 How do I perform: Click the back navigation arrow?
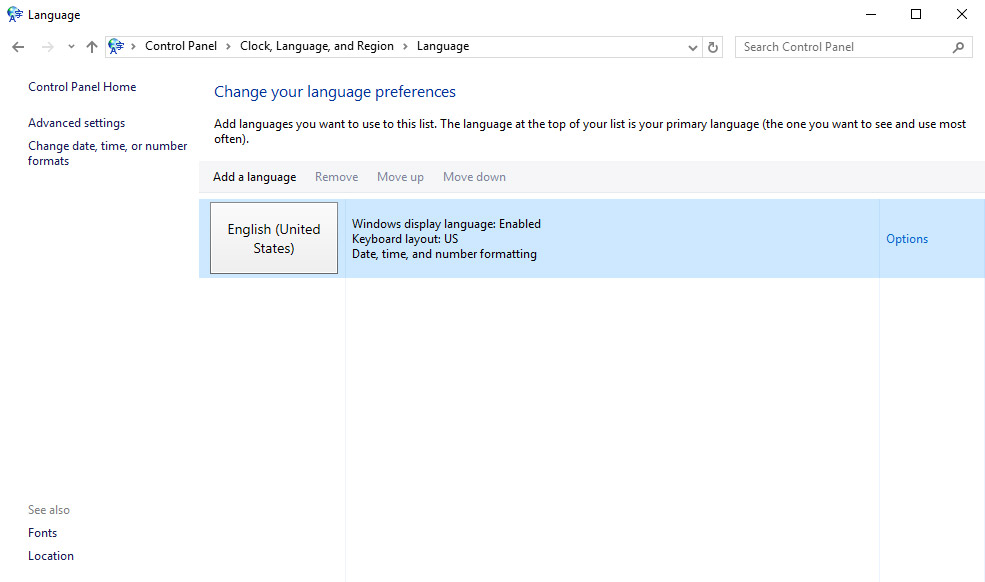[17, 46]
